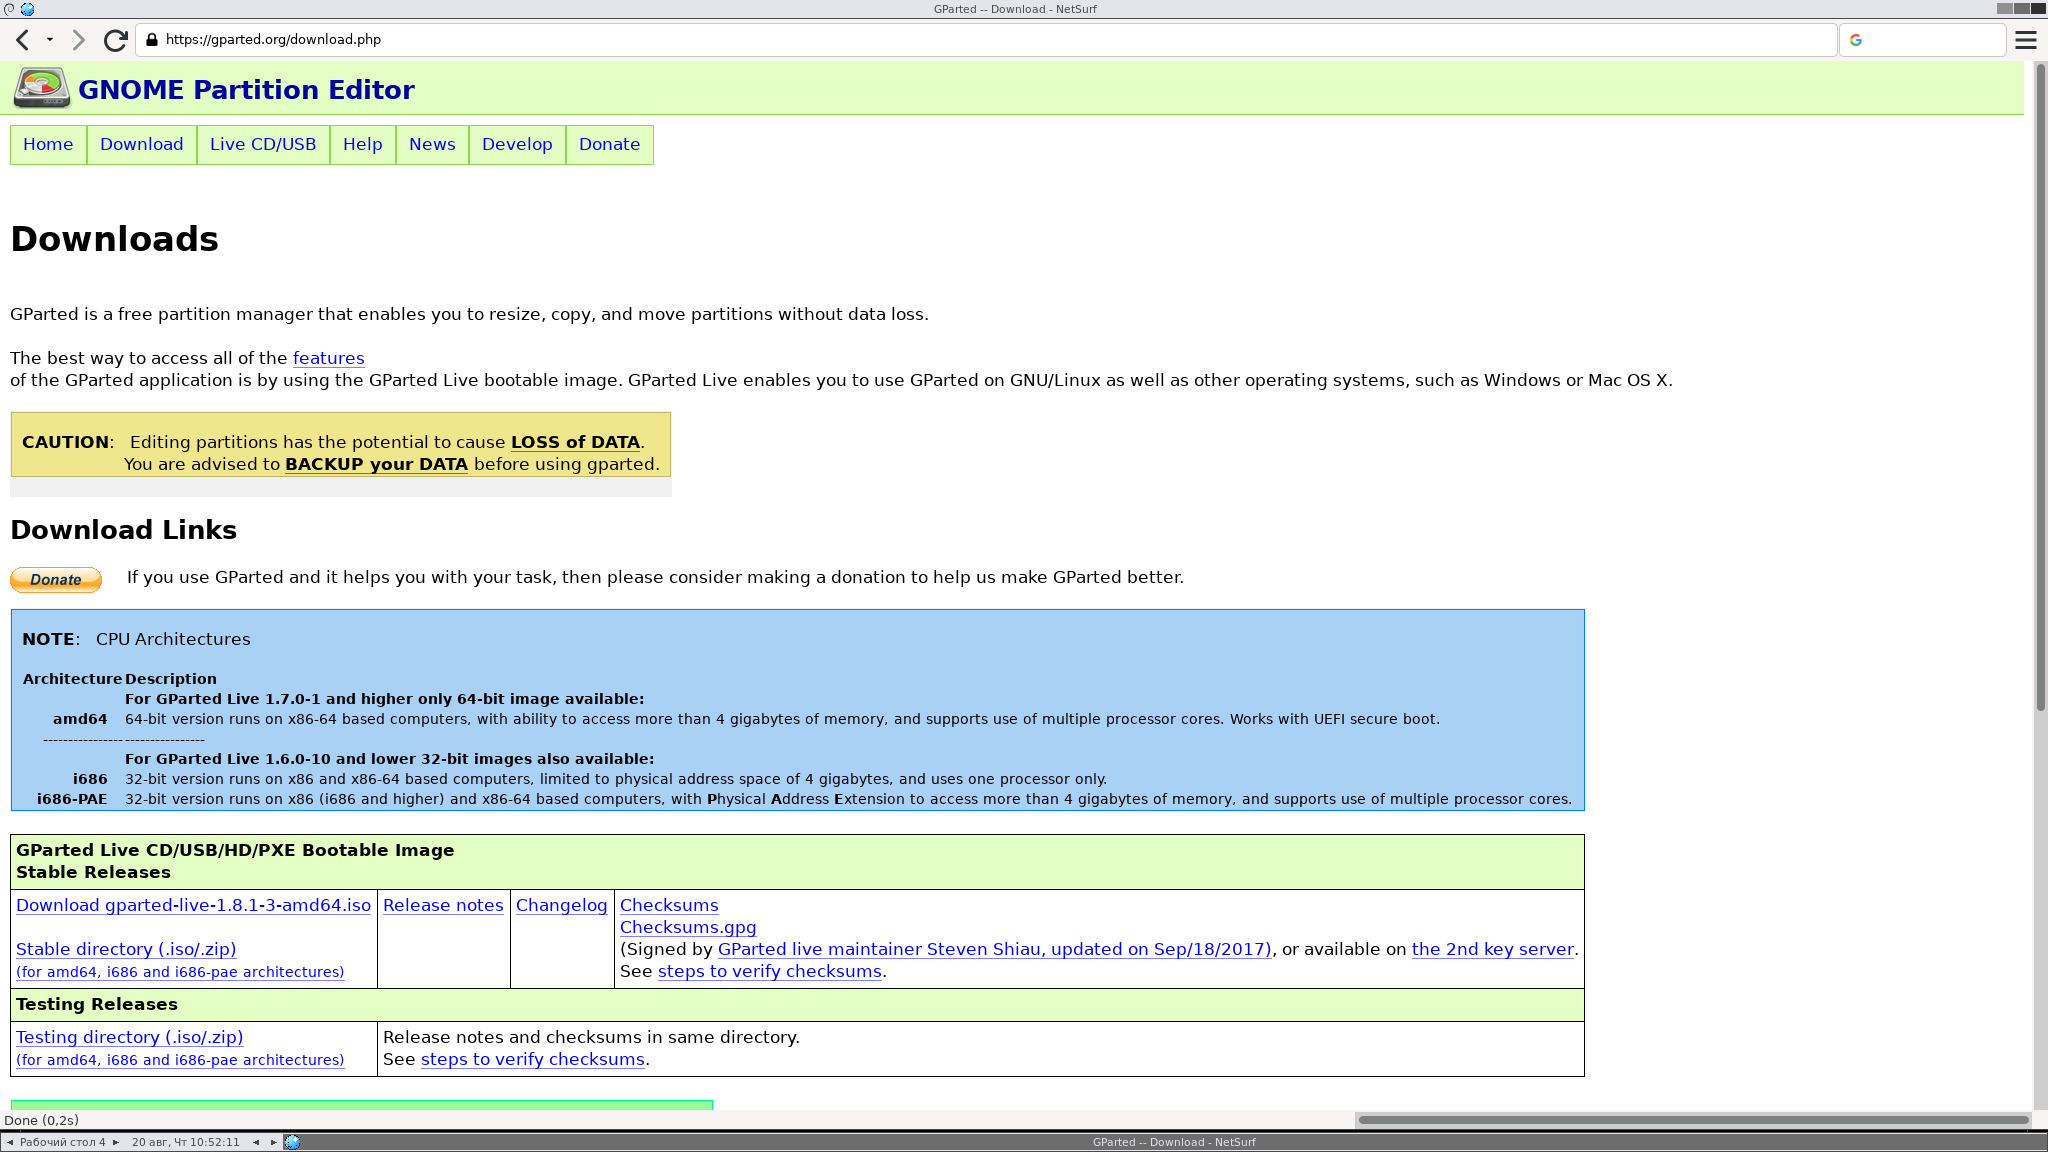
Task: Open the back history dropdown arrow
Action: pyautogui.click(x=50, y=40)
